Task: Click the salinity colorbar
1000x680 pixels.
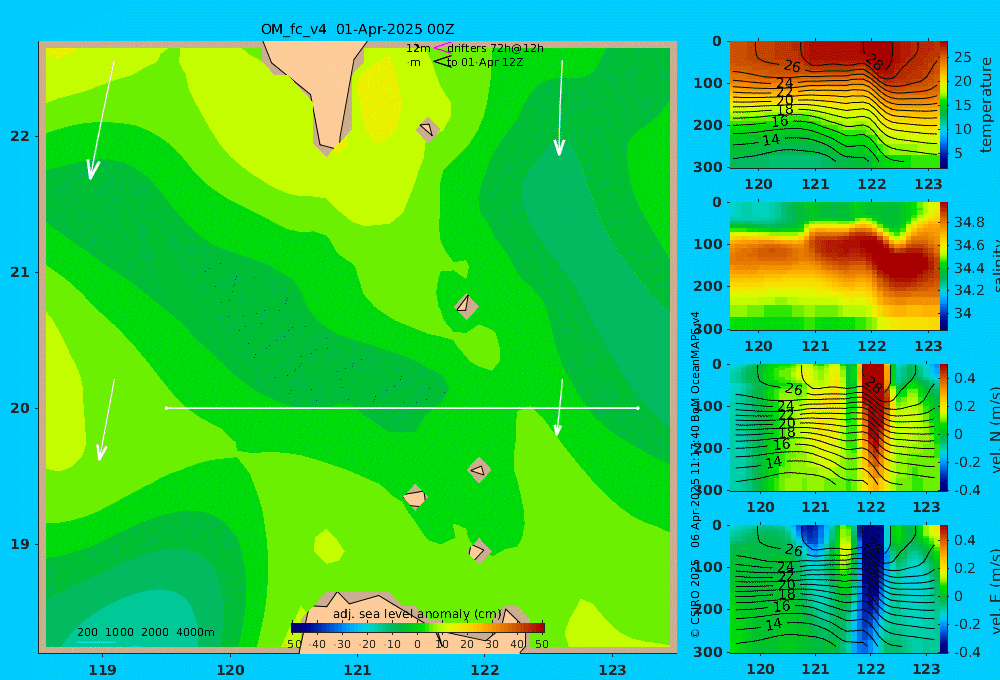Action: pyautogui.click(x=944, y=266)
